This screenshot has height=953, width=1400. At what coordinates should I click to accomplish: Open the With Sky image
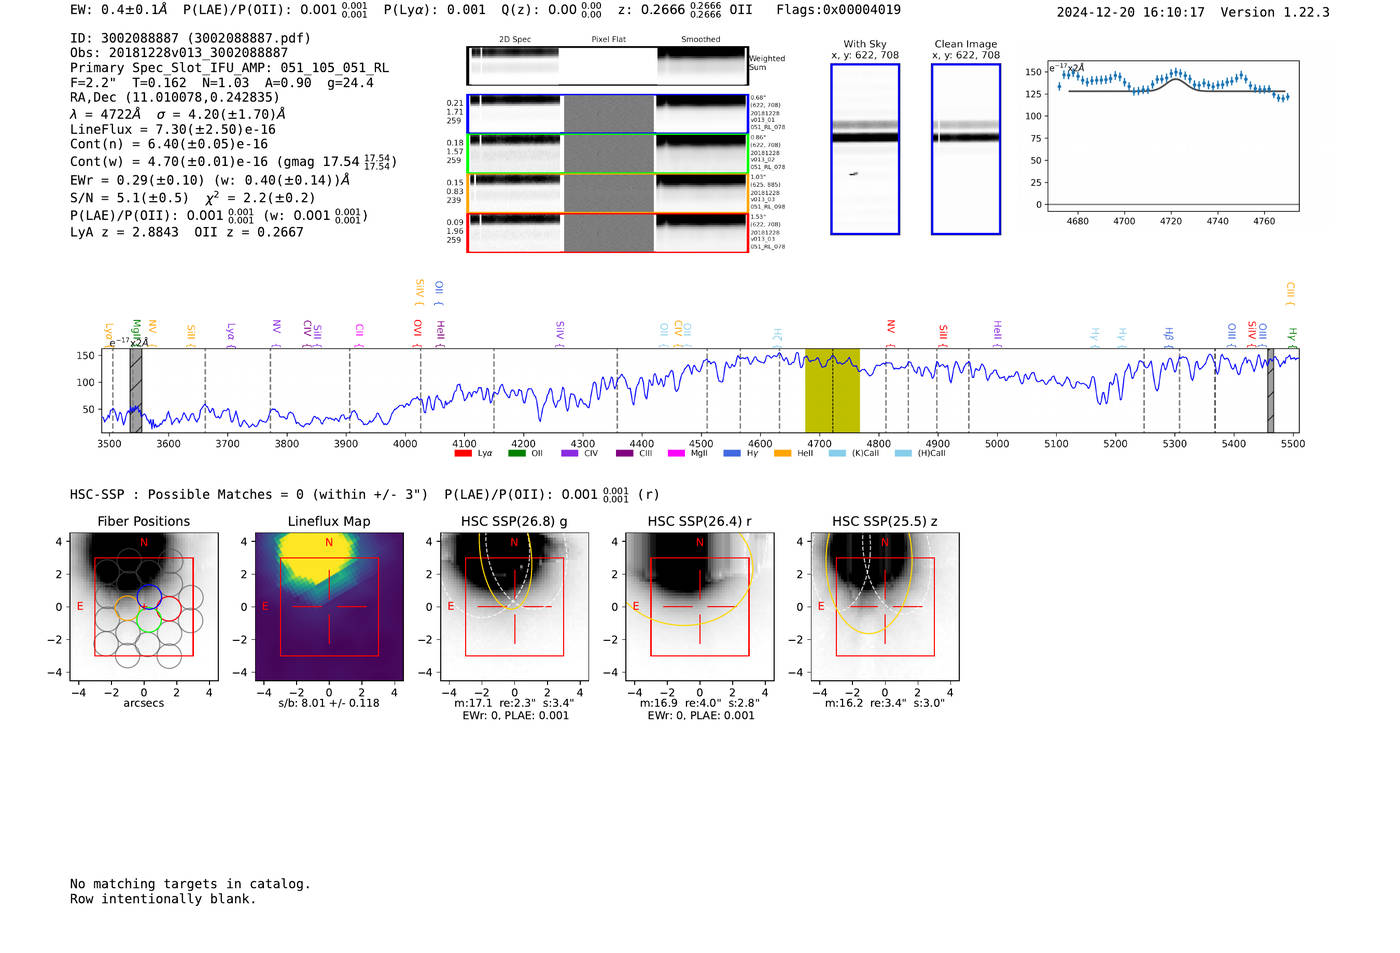tap(865, 149)
